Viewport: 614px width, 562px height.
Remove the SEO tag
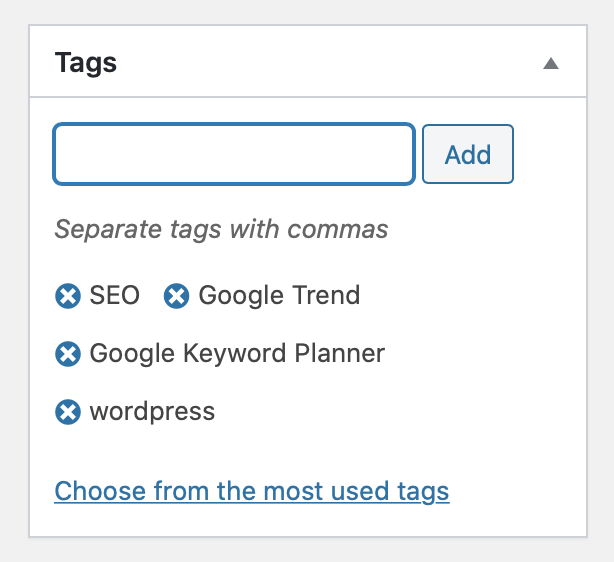pyautogui.click(x=67, y=296)
